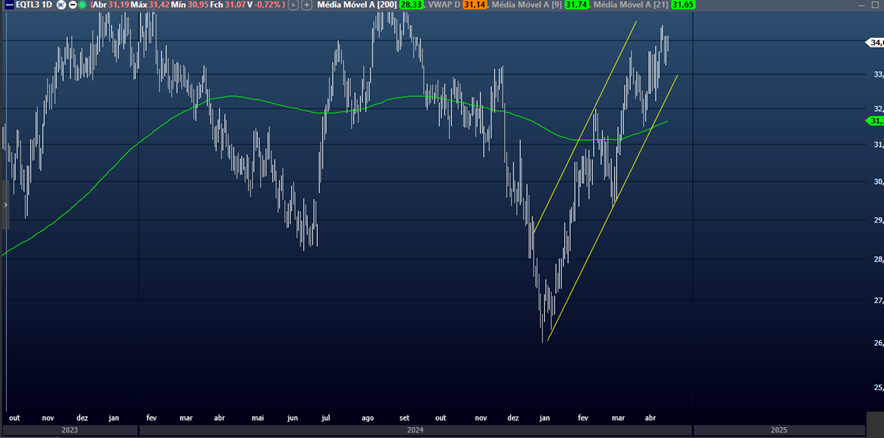Click the green moving average tag on price axis
Viewport: 884px width, 438px height.
(x=874, y=121)
